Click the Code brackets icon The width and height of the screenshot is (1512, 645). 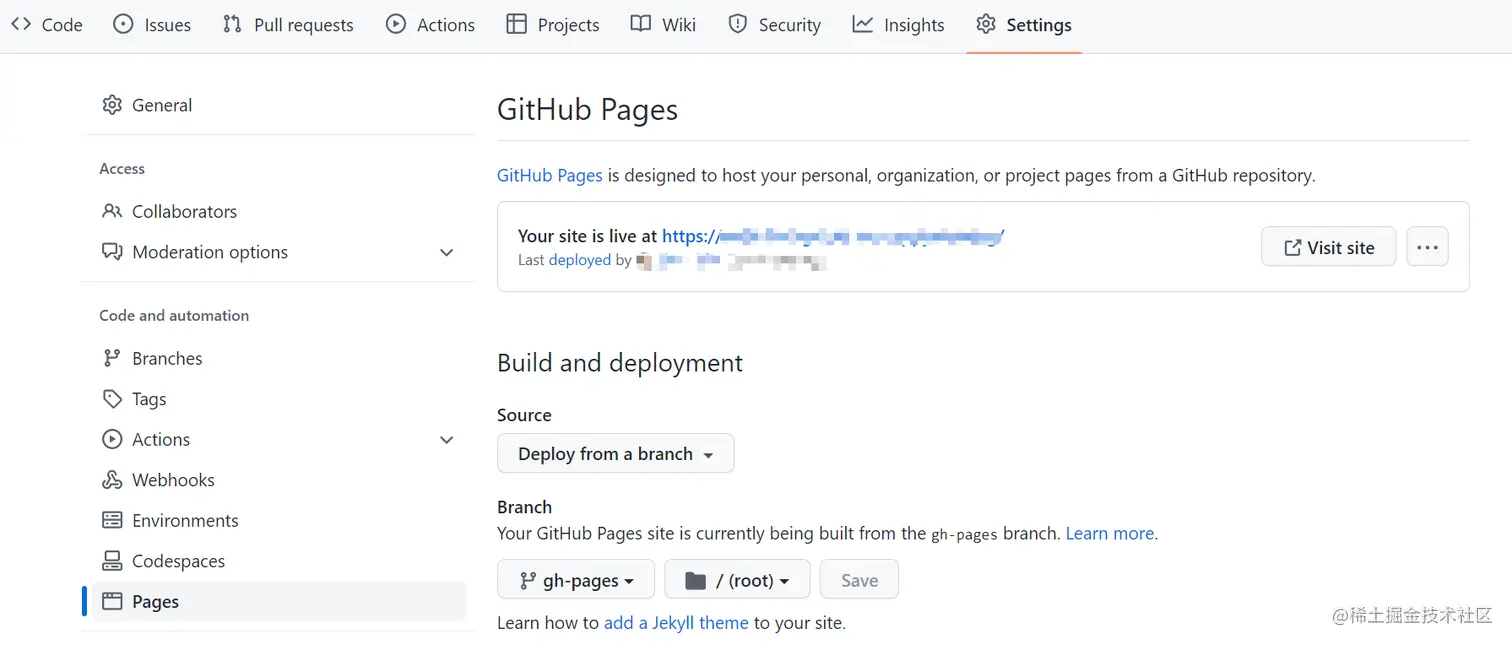pyautogui.click(x=21, y=24)
